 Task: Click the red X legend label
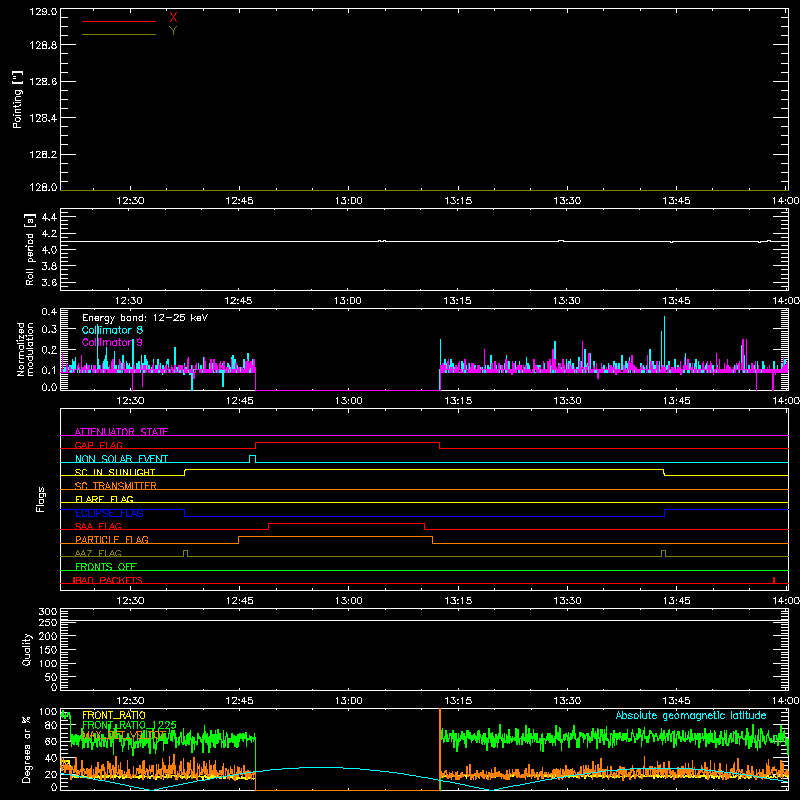[173, 18]
